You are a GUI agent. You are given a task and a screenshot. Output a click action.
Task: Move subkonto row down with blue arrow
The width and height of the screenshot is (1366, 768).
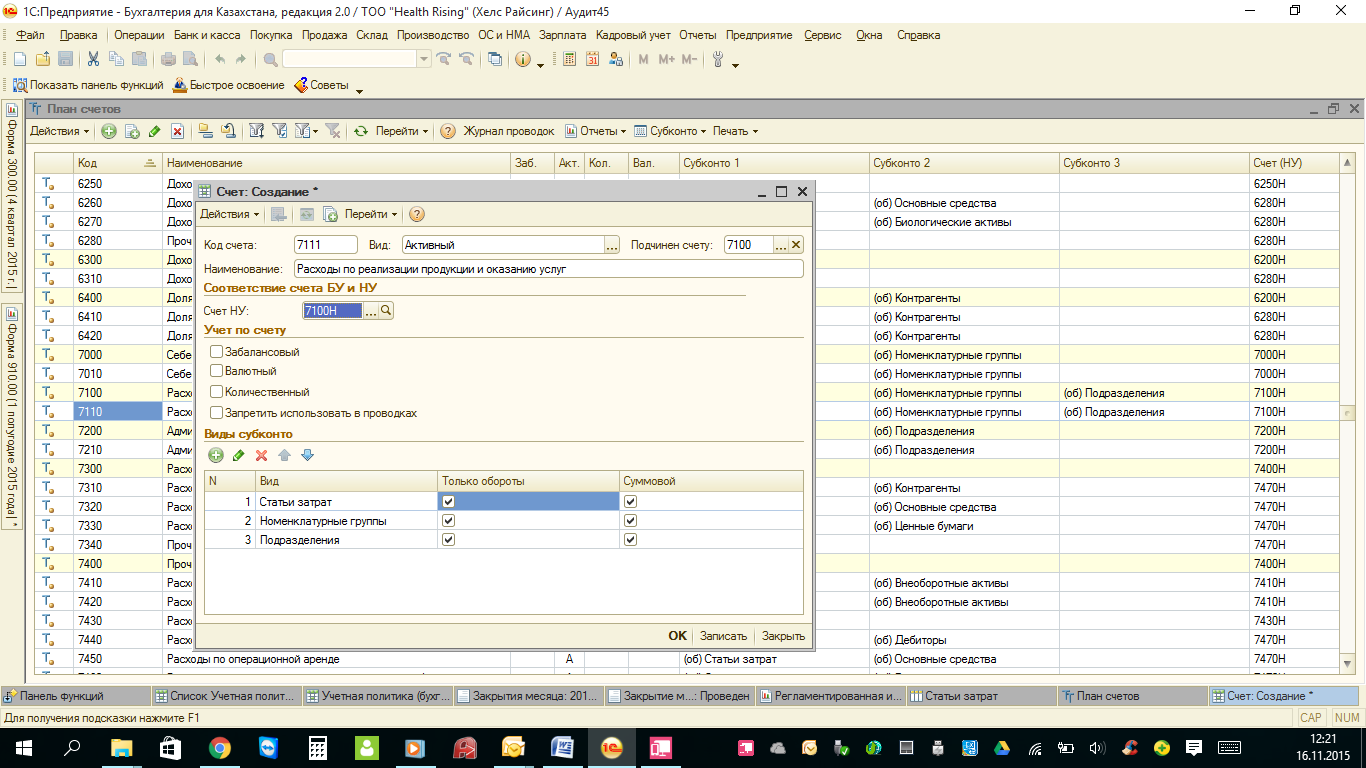pyautogui.click(x=307, y=455)
